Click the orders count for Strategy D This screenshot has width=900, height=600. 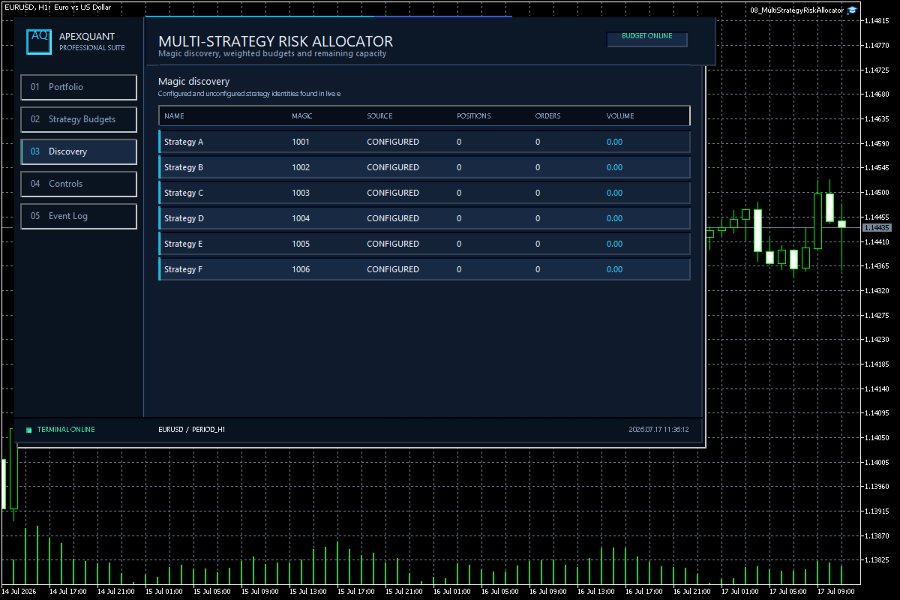(537, 218)
